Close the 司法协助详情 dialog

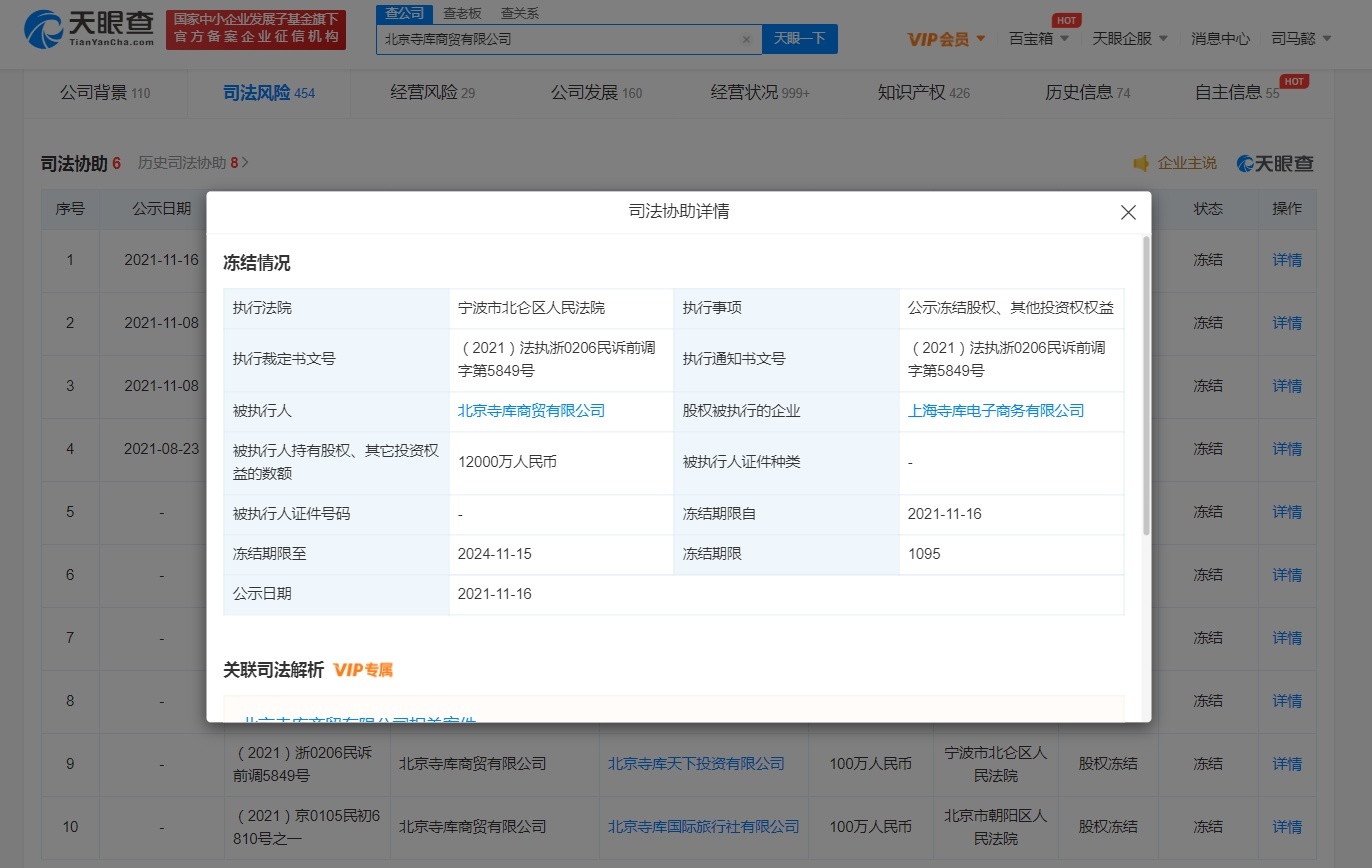(1128, 212)
